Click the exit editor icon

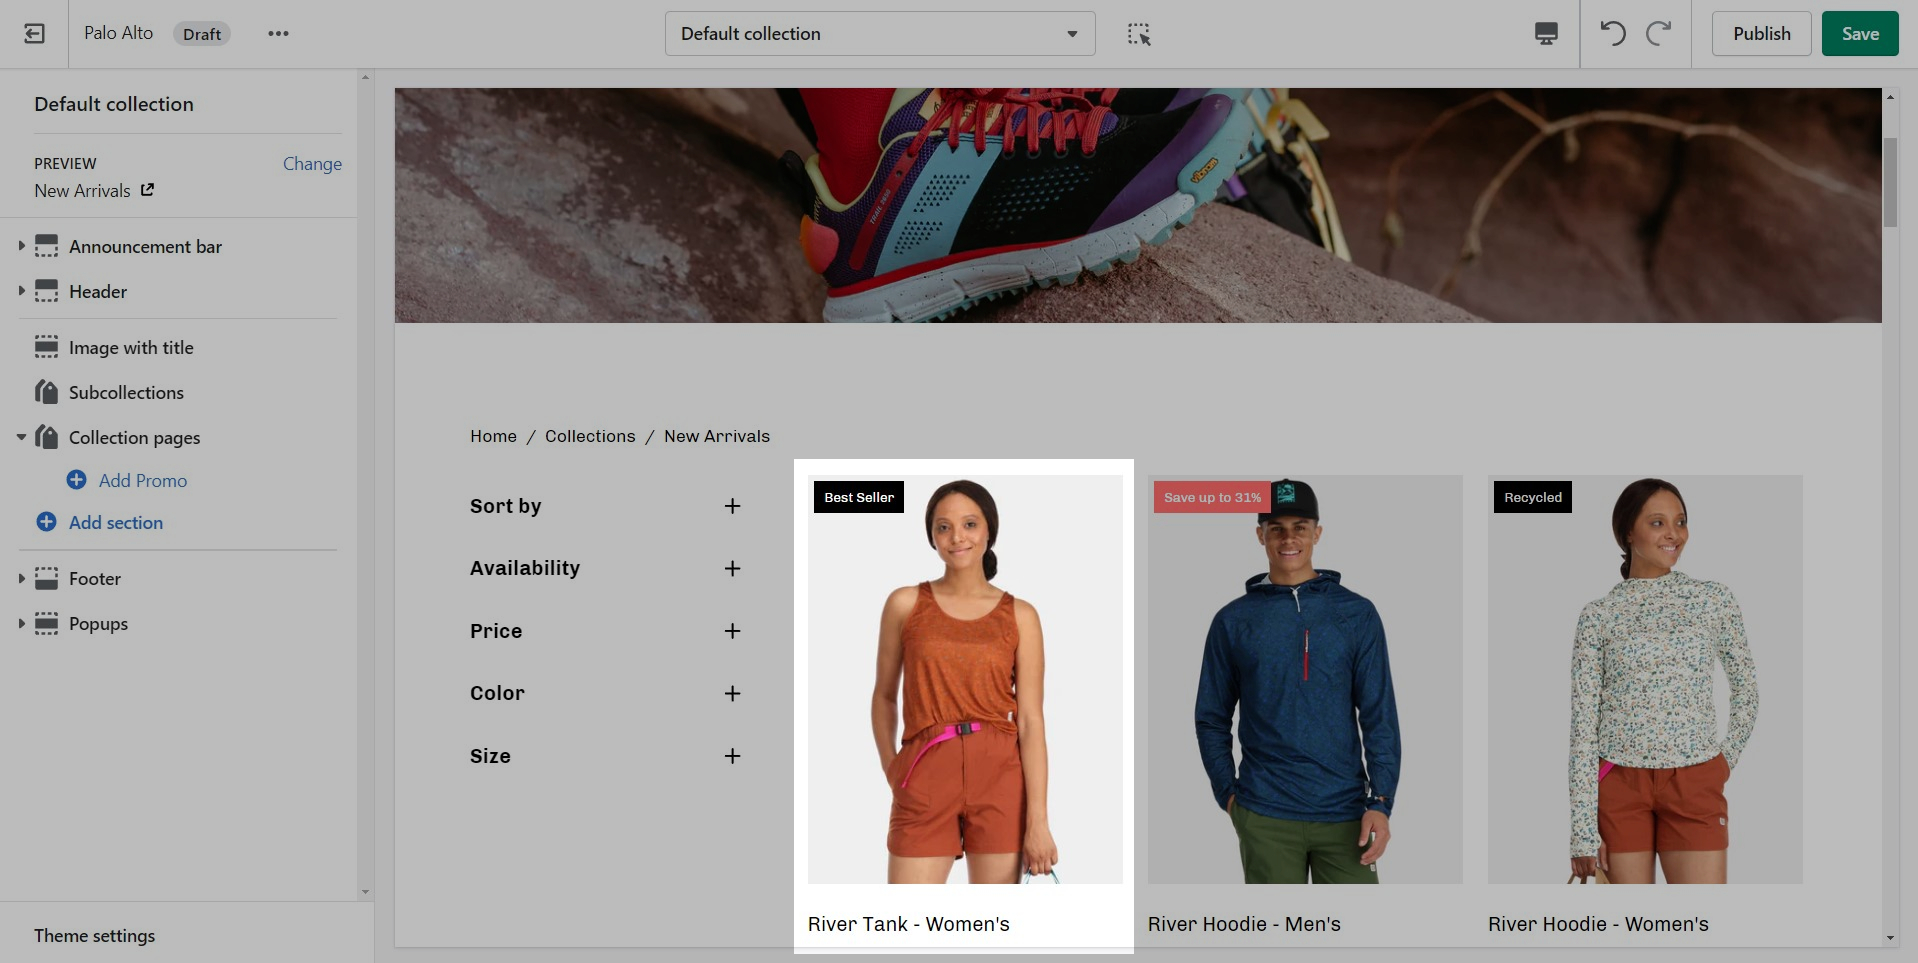click(34, 34)
